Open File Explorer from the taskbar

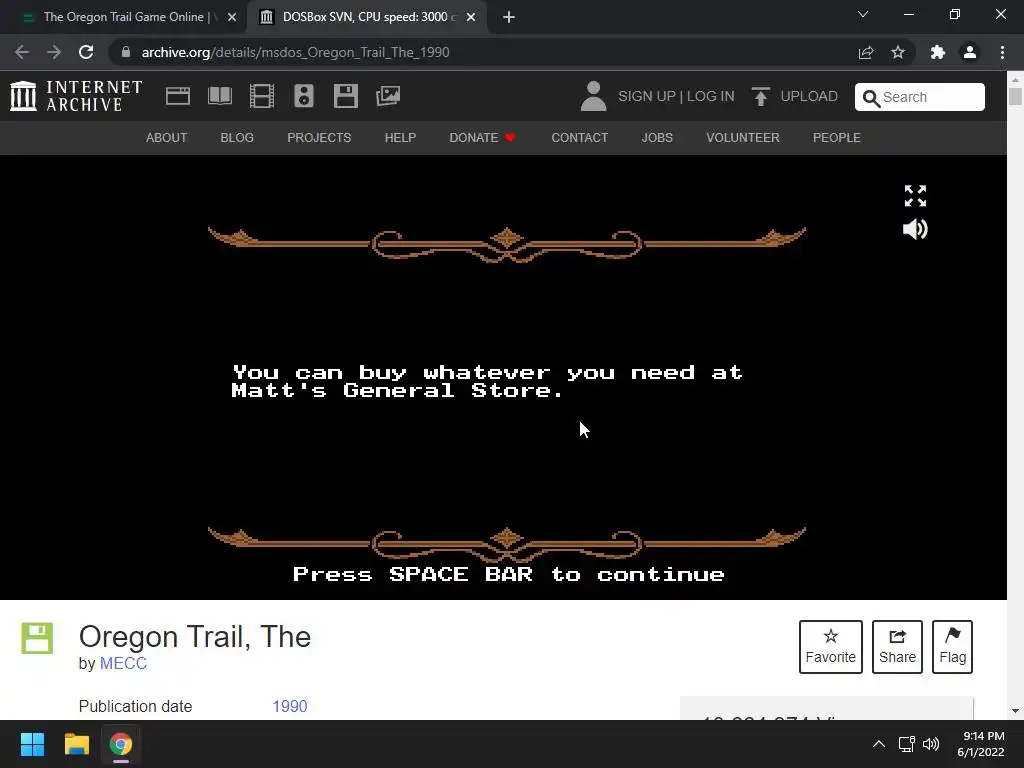point(76,744)
